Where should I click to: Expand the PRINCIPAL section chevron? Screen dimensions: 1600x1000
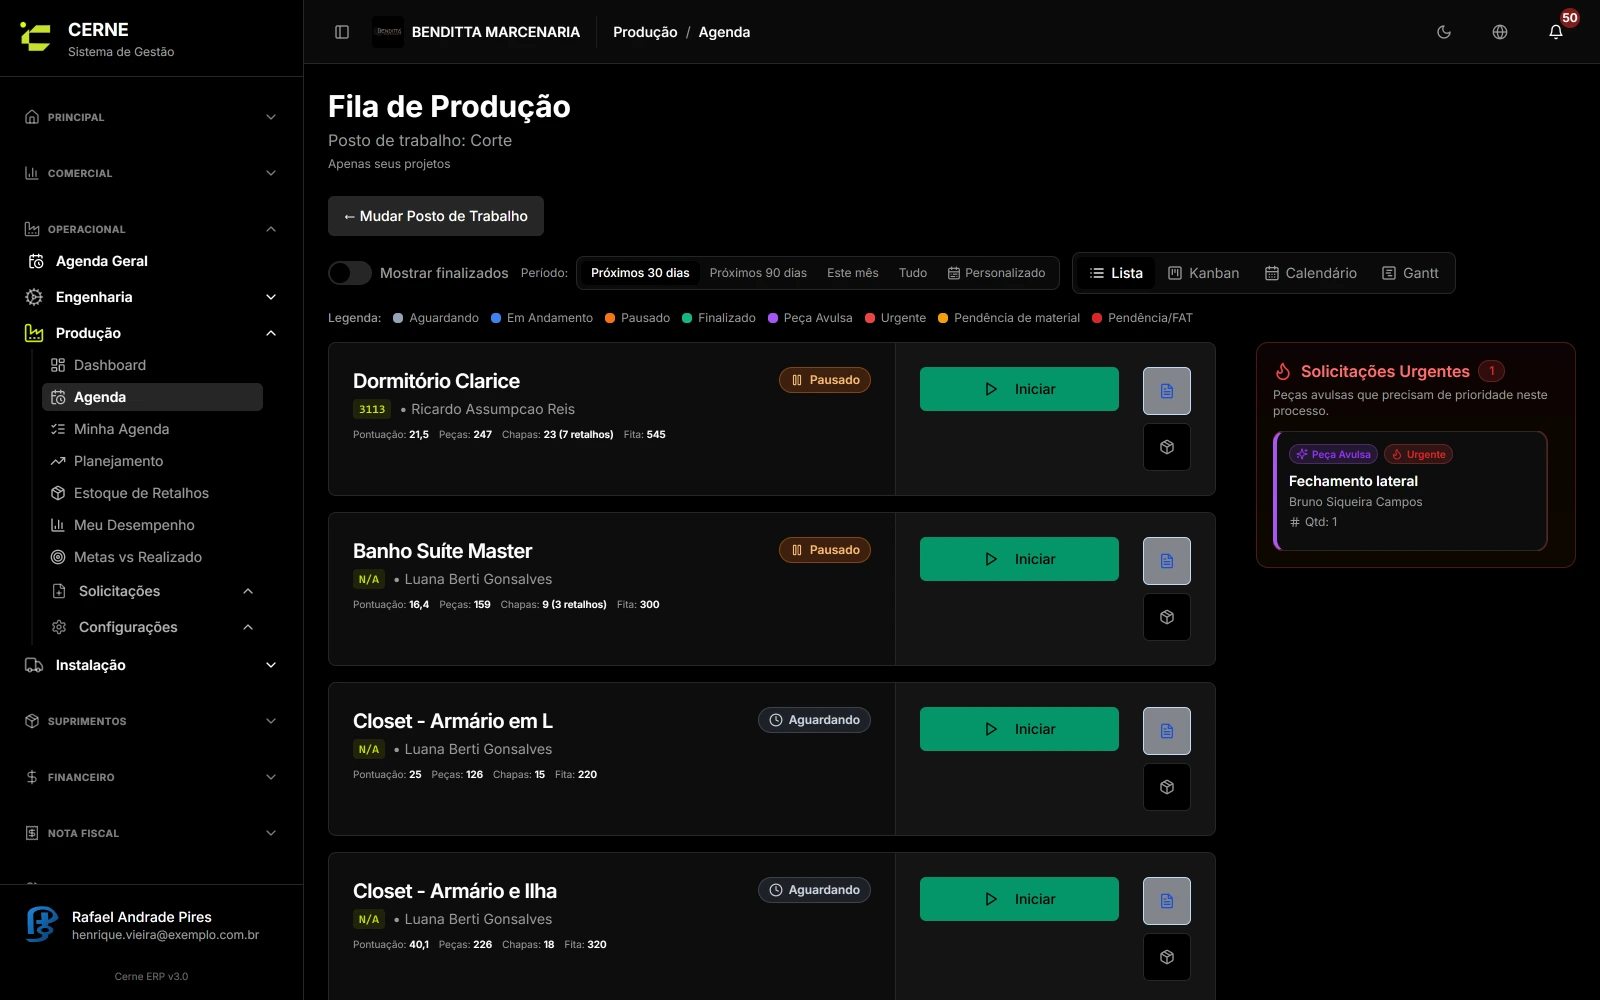[271, 117]
